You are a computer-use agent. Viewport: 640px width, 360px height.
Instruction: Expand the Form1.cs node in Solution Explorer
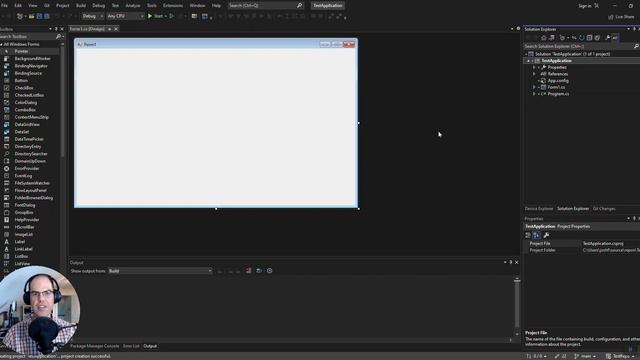tap(534, 87)
